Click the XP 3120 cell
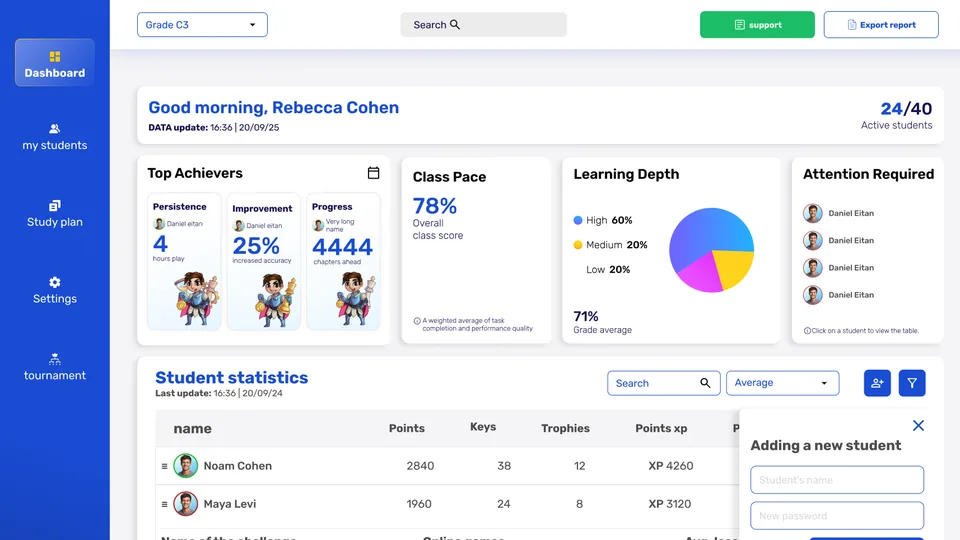This screenshot has height=540, width=960. (669, 504)
